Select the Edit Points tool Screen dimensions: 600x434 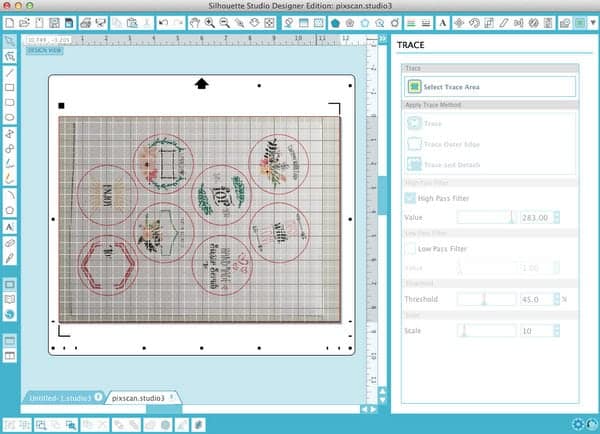tap(10, 57)
